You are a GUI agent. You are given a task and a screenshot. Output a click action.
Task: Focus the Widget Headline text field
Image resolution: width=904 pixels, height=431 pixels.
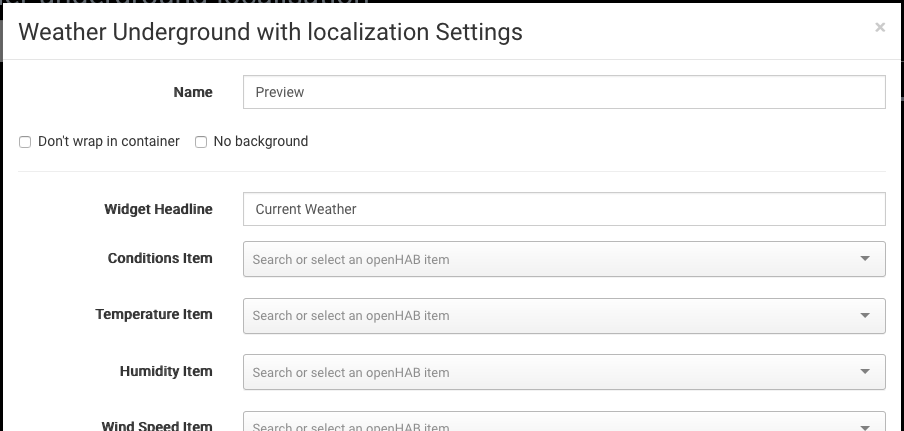click(564, 209)
